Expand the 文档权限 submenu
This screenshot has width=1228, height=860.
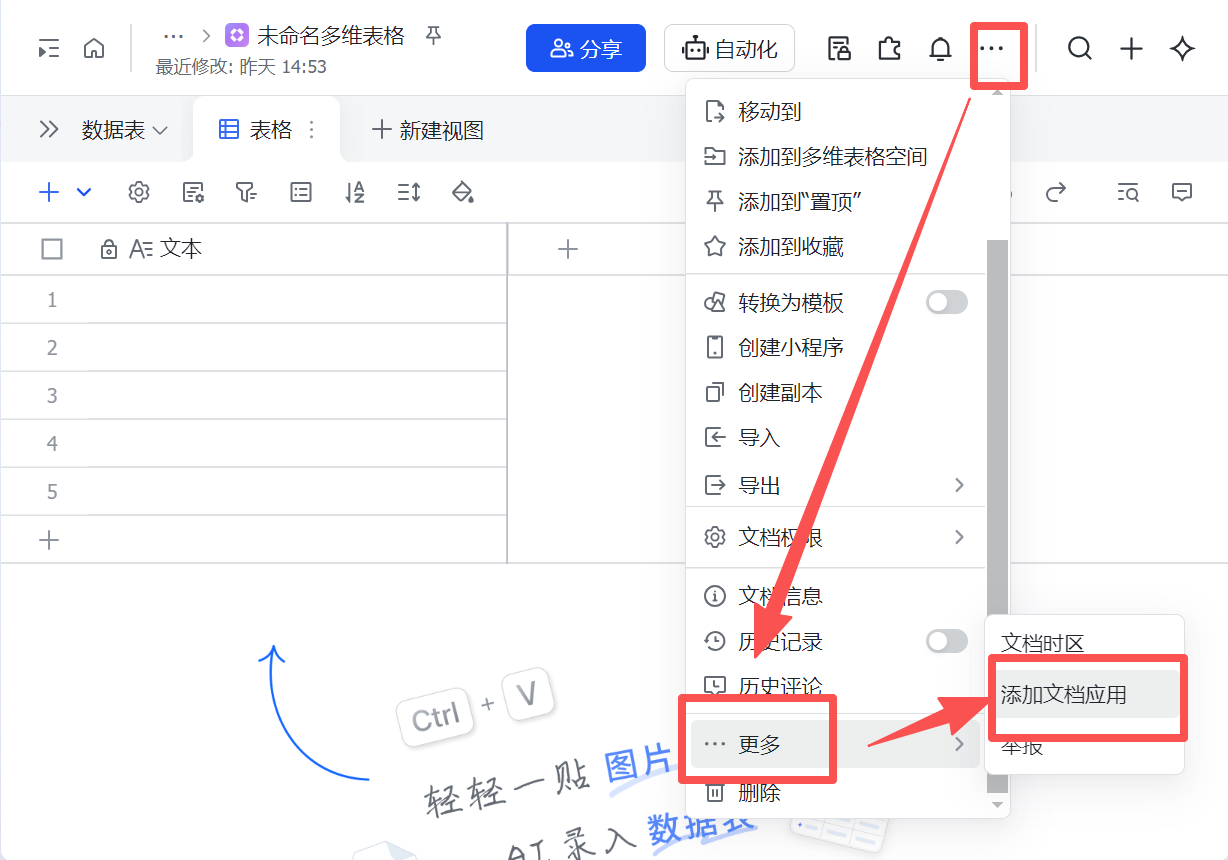[959, 537]
